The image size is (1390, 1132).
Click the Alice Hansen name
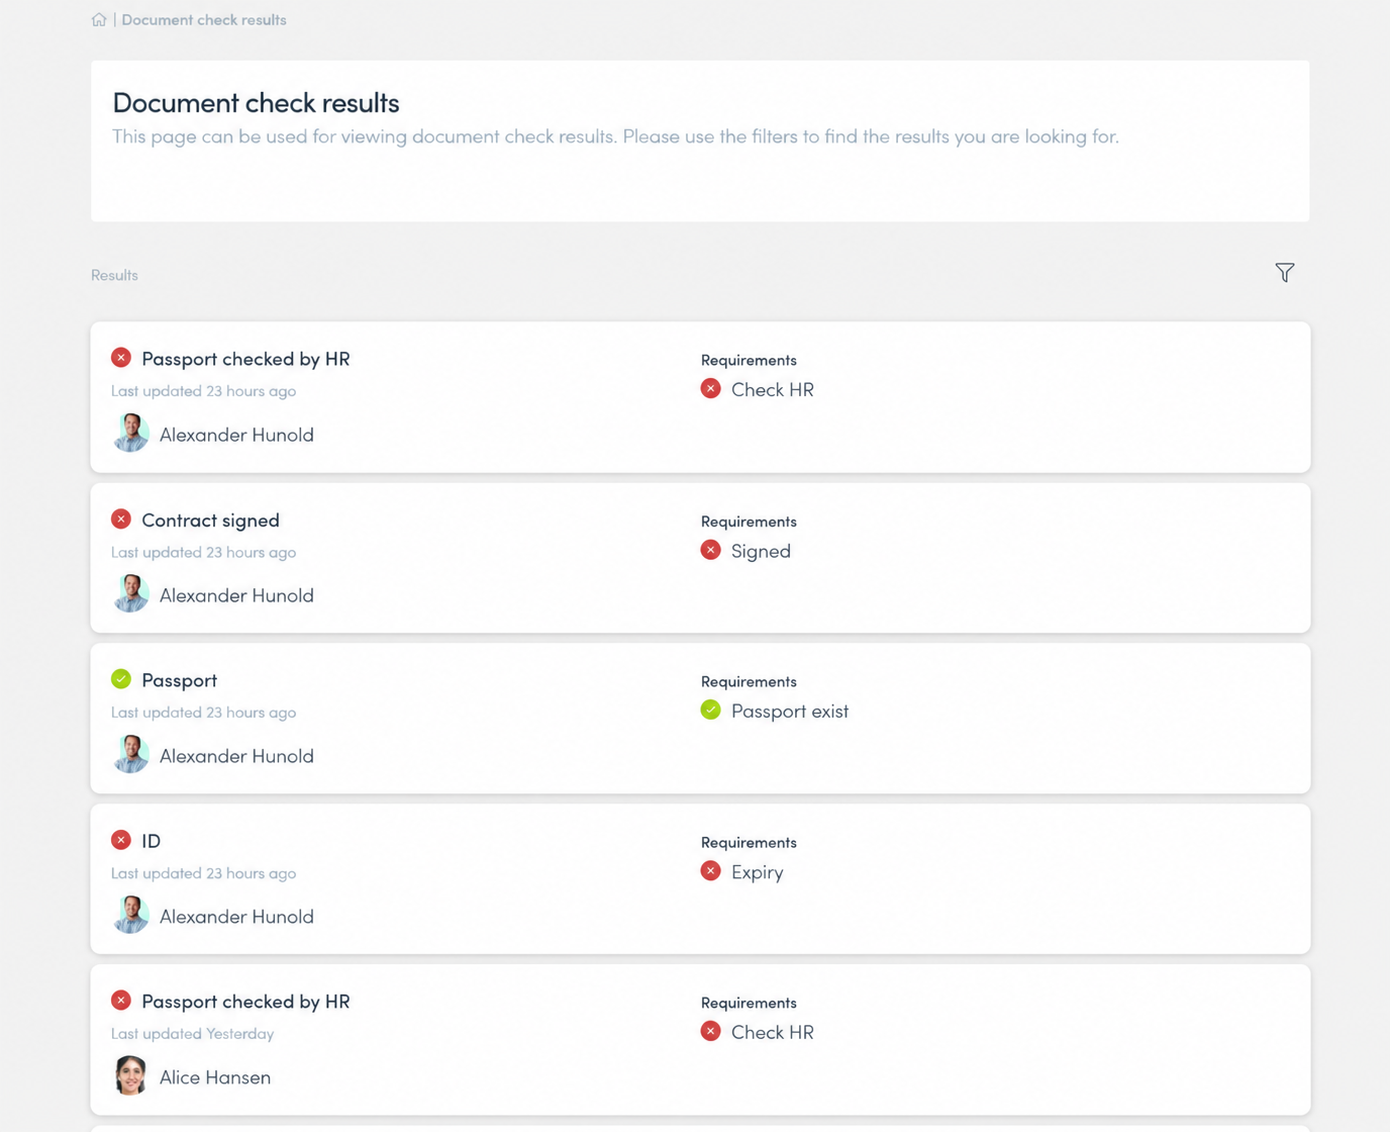pyautogui.click(x=215, y=1077)
